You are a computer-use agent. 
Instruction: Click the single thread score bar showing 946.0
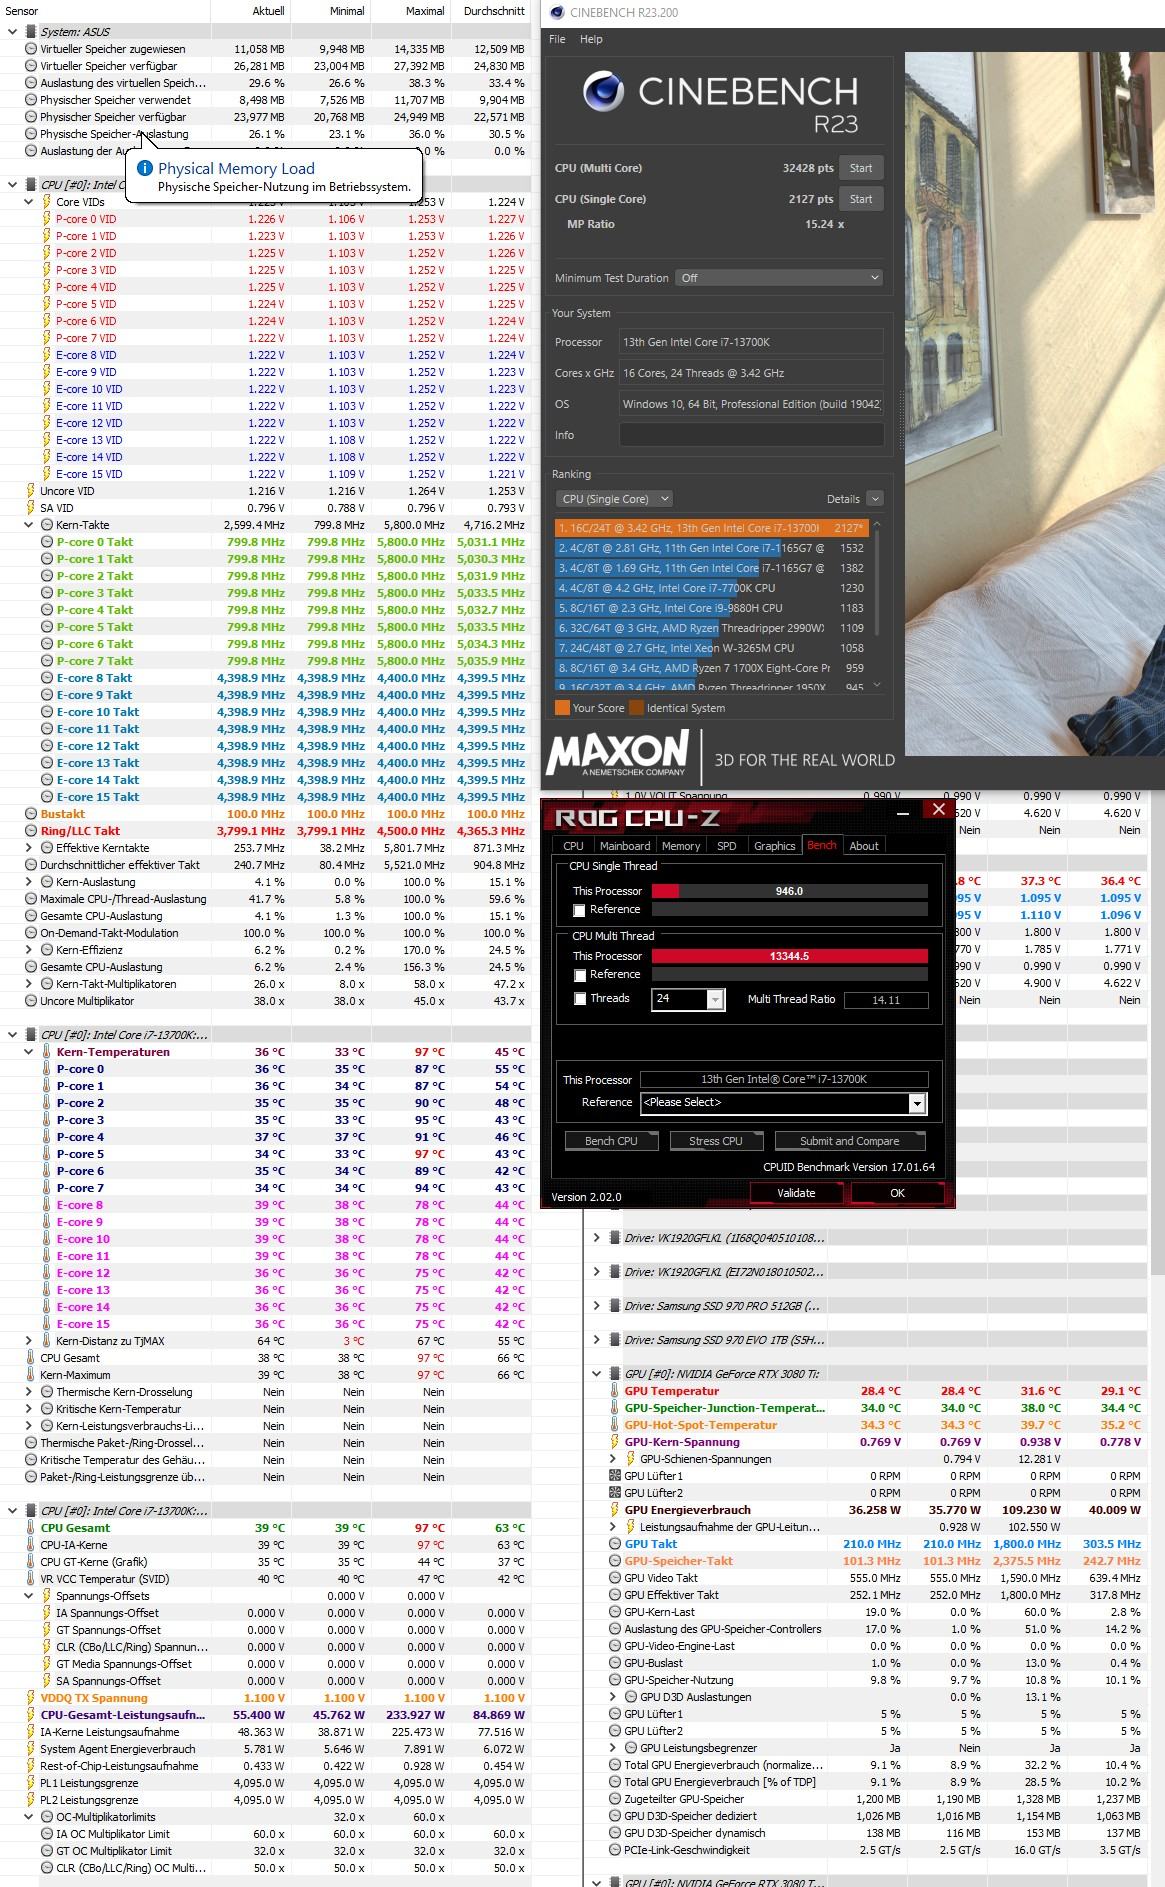(790, 891)
